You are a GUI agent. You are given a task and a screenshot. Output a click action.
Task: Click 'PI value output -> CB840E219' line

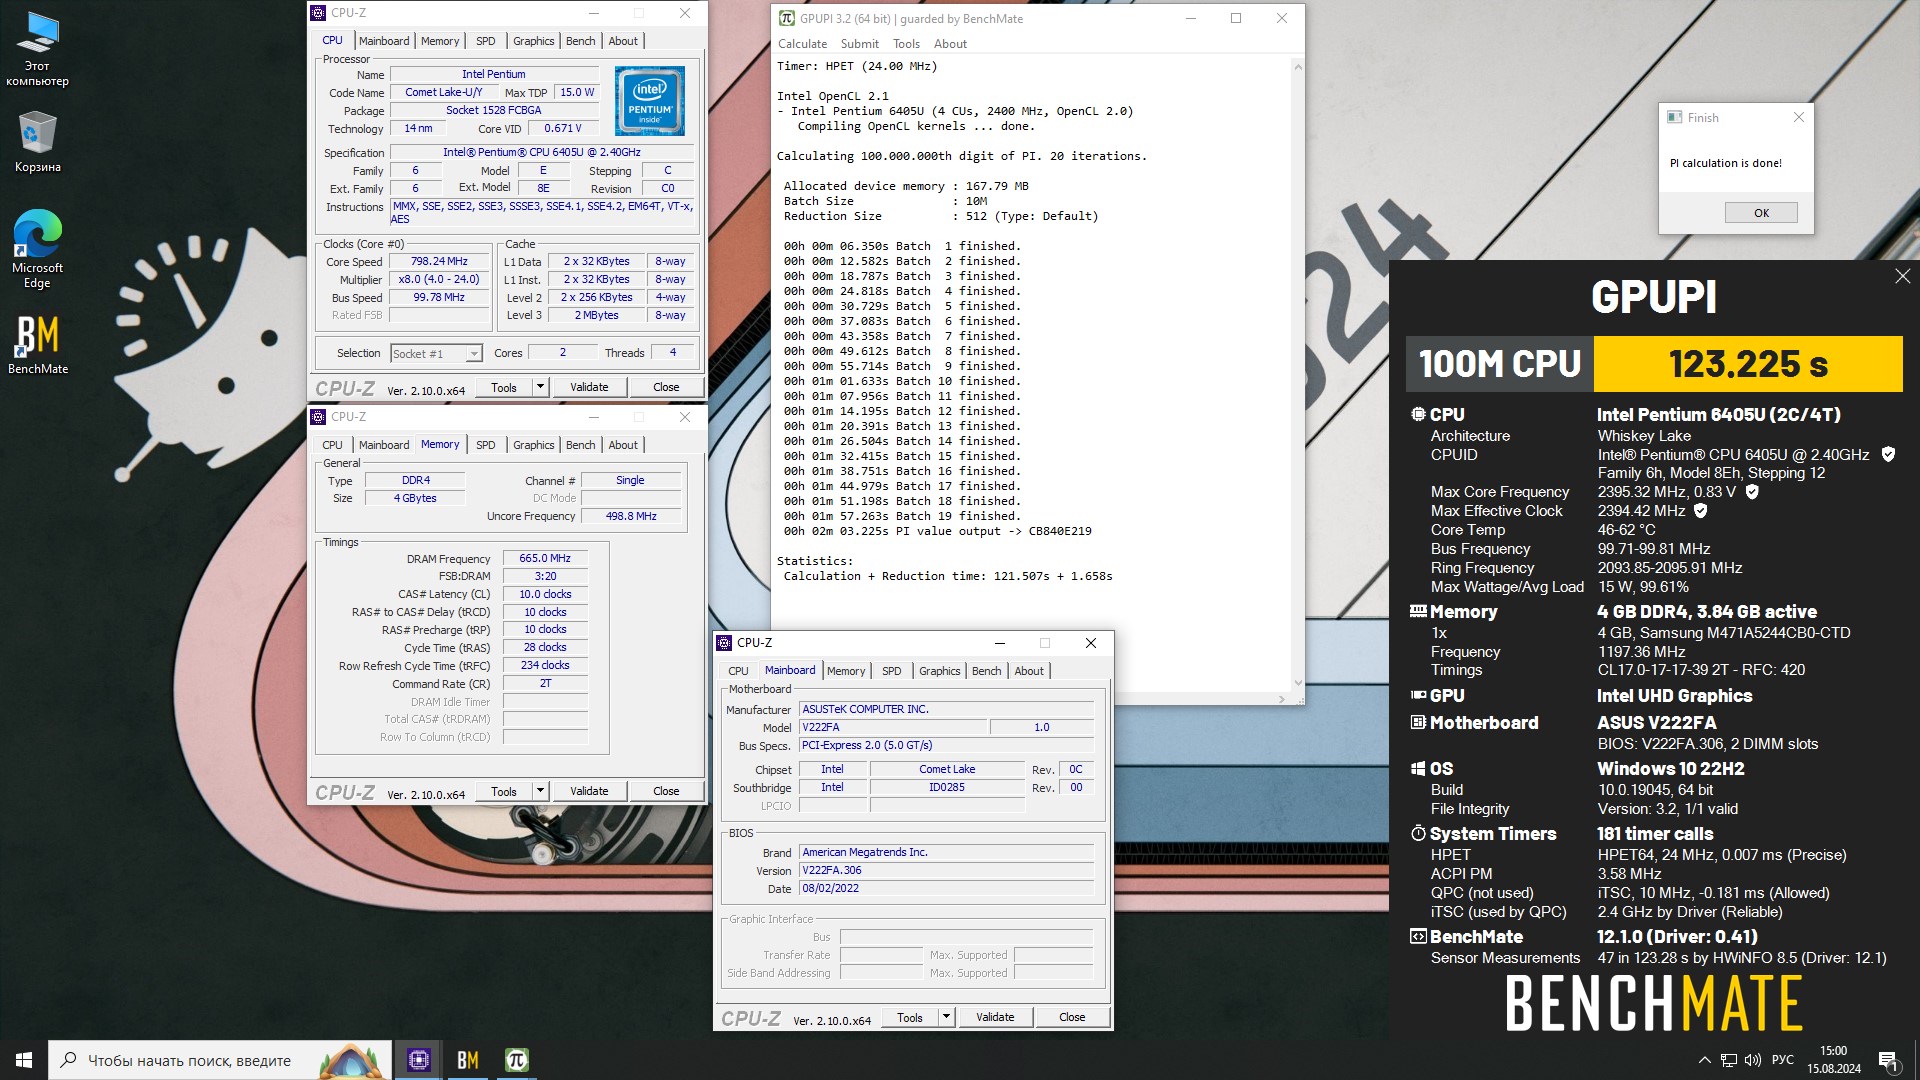[937, 531]
